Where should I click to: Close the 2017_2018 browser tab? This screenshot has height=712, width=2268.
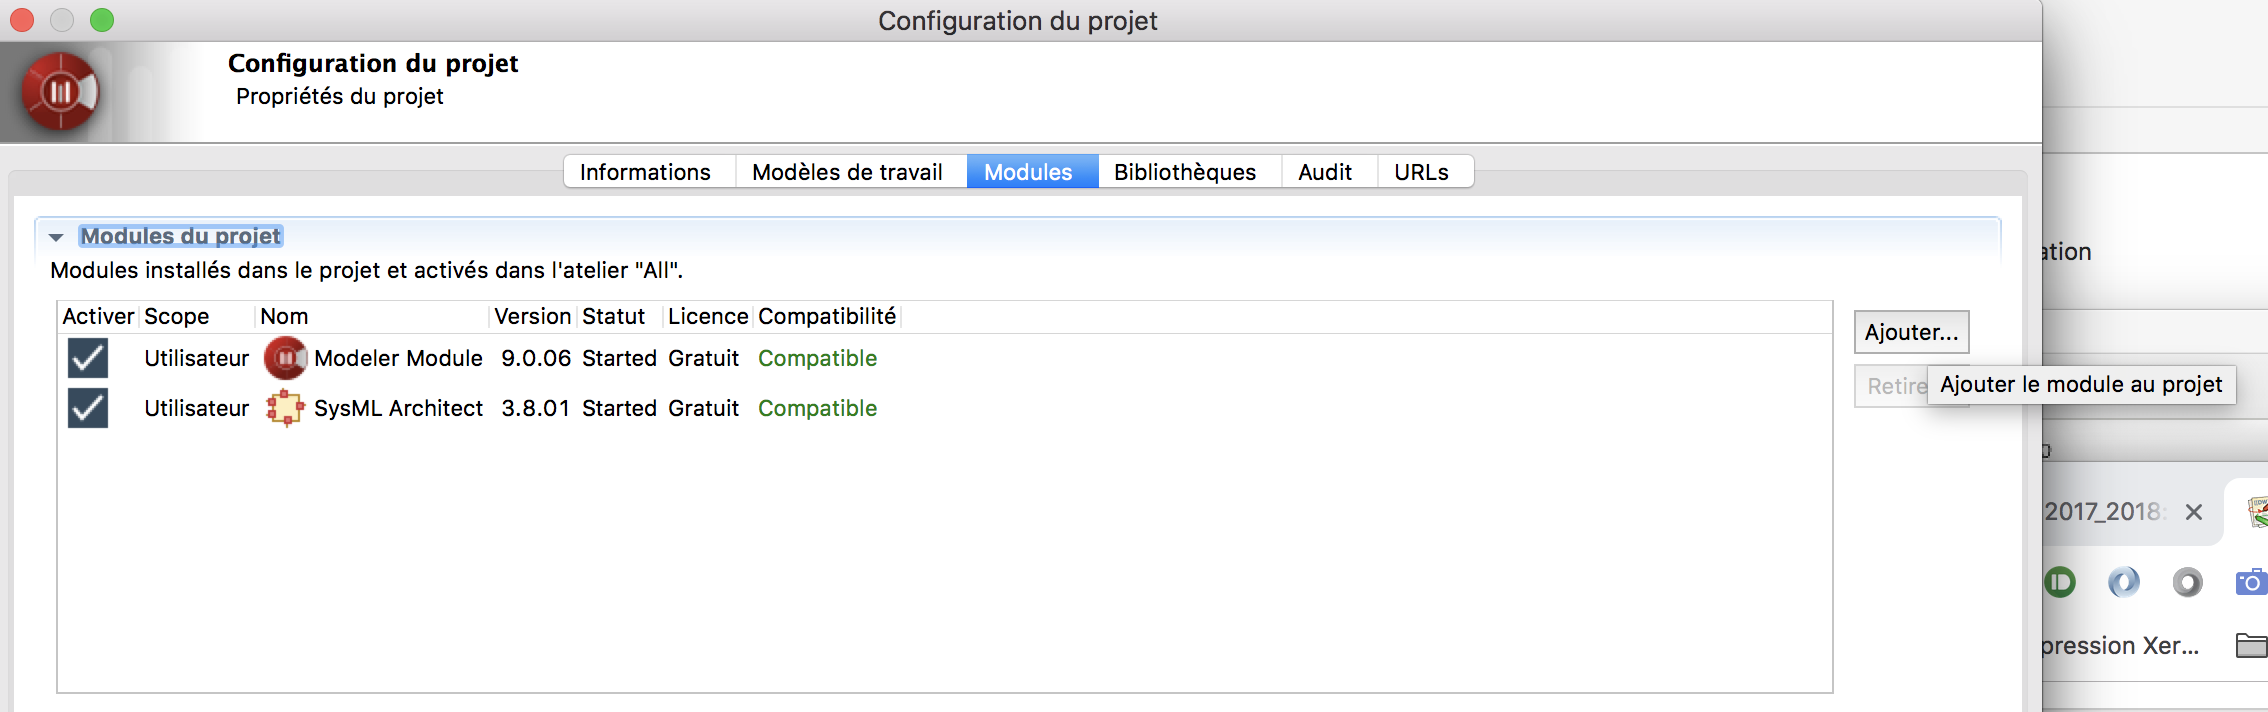[x=2194, y=512]
